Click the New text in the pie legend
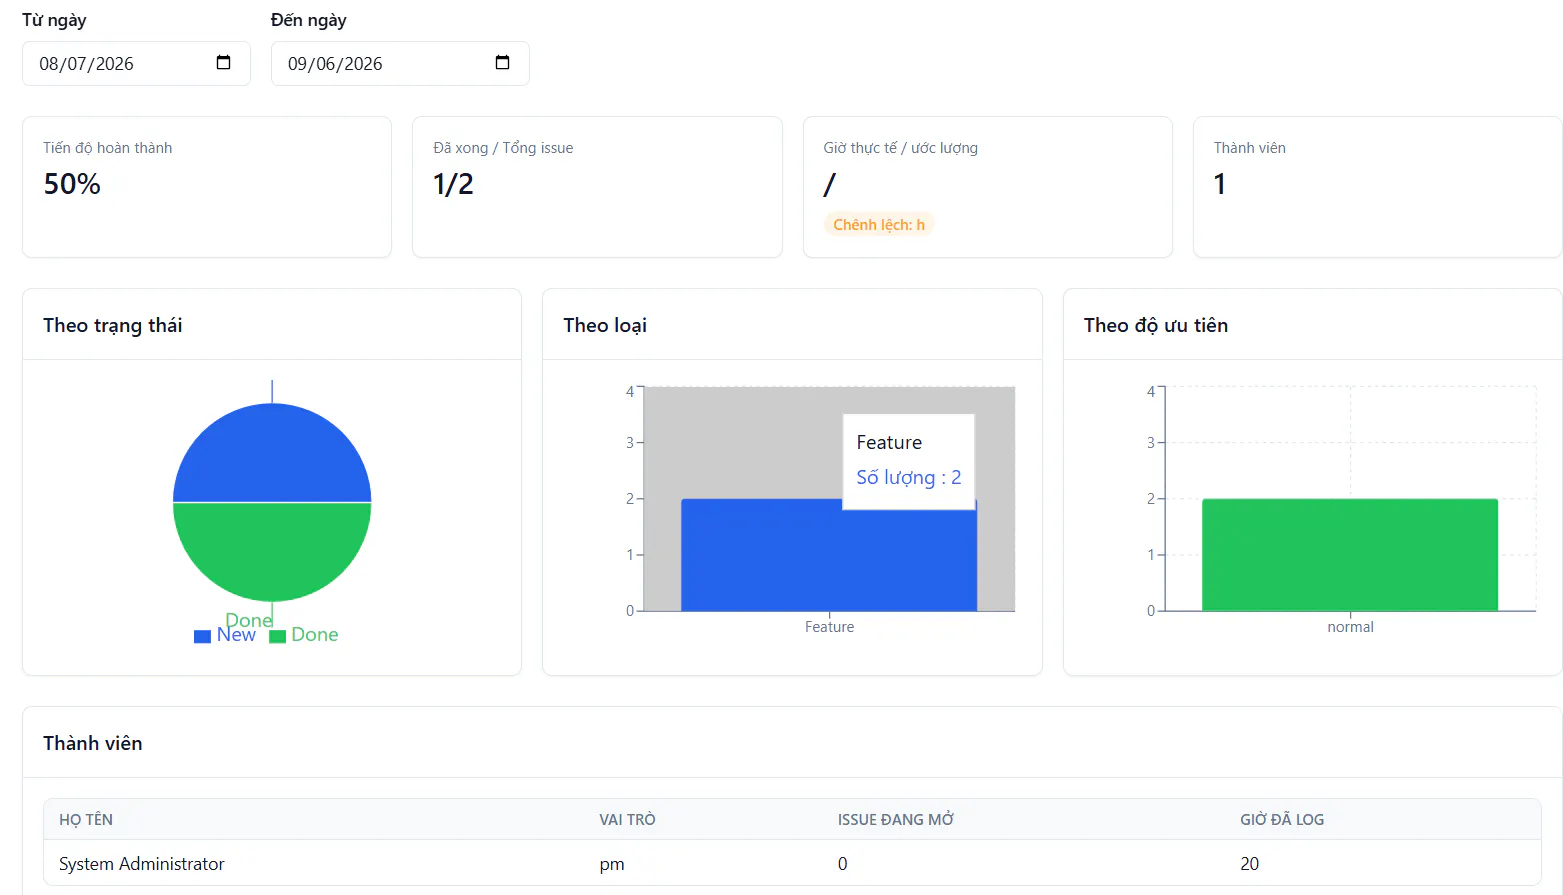This screenshot has height=895, width=1563. (236, 635)
